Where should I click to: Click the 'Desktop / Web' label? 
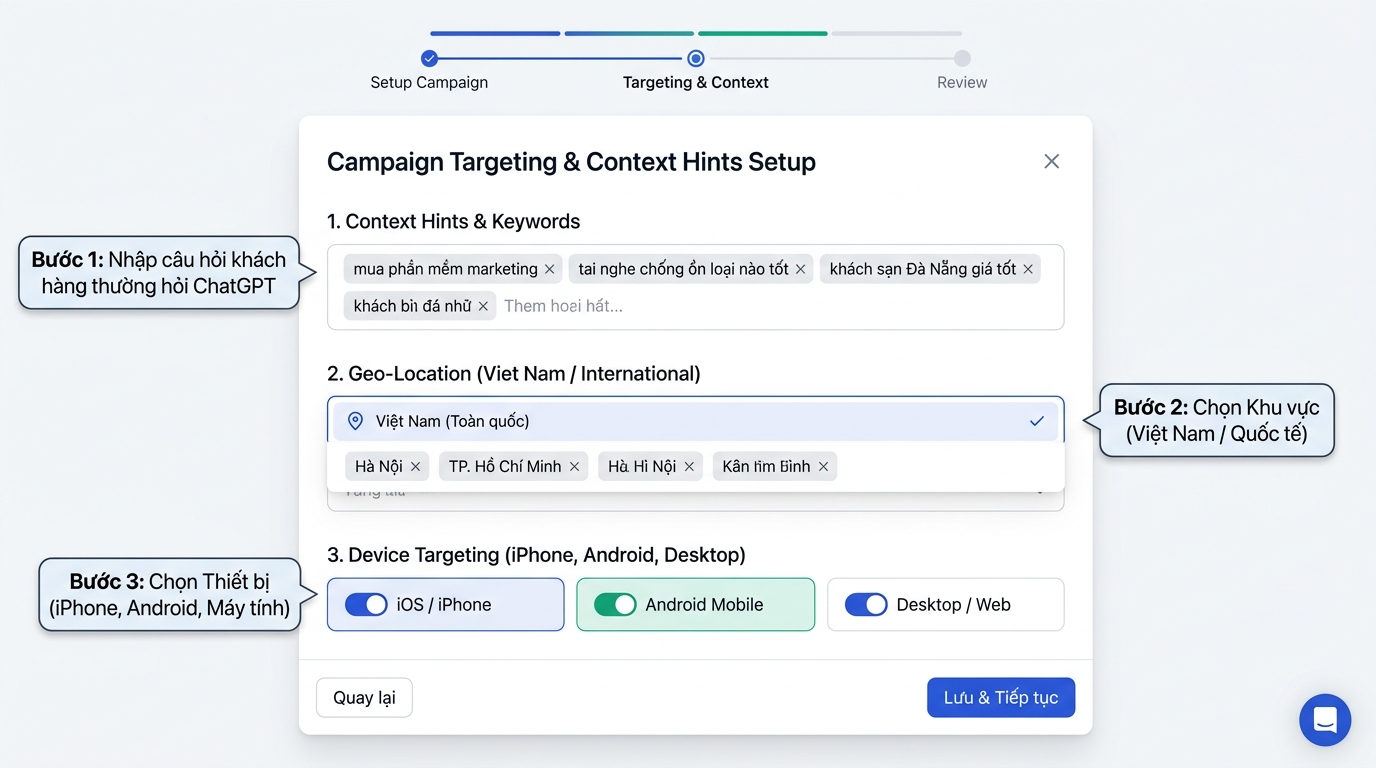coord(953,604)
